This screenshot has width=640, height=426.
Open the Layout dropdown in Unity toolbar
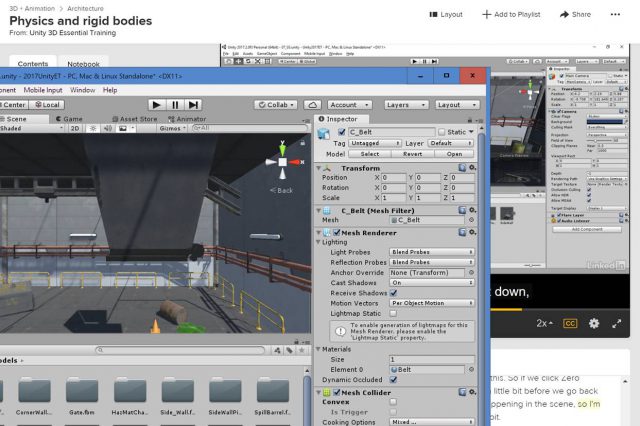click(457, 105)
